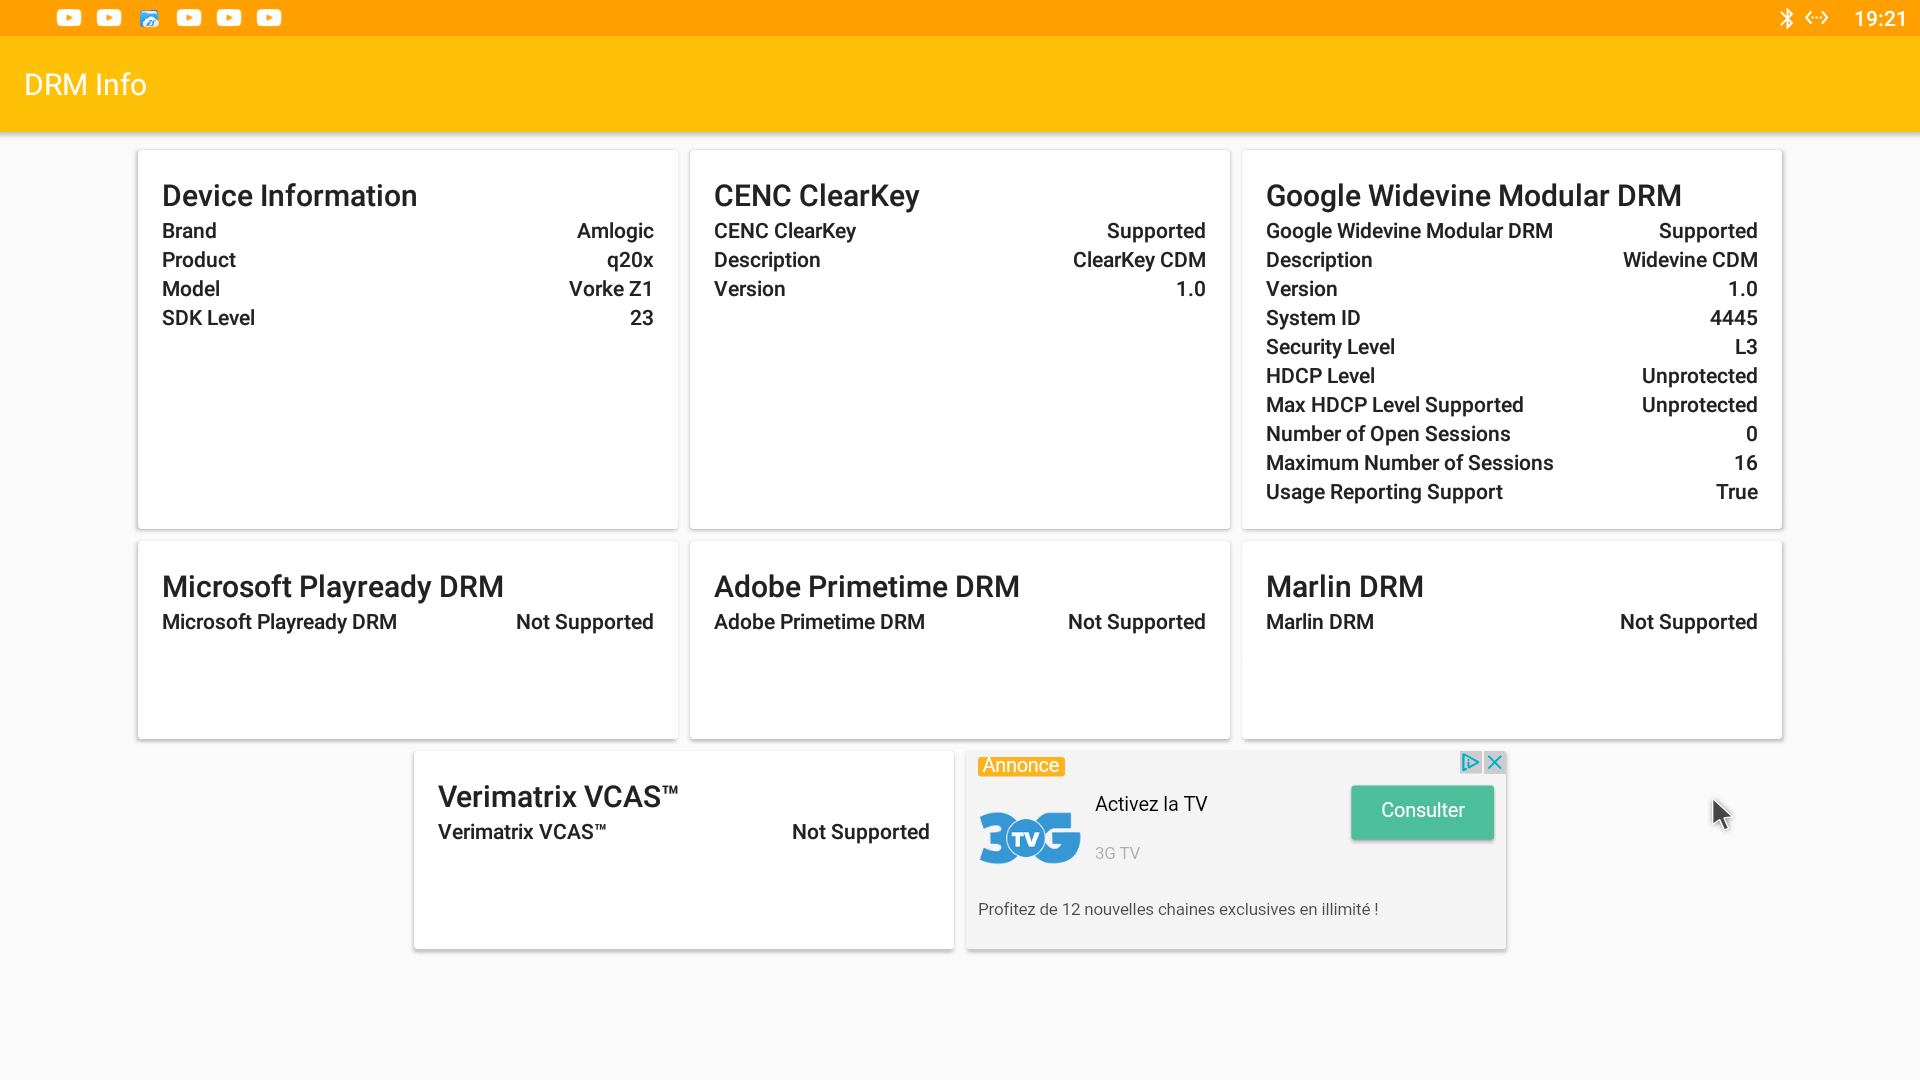Select the Microsoft Playready DRM card heading

coord(332,587)
